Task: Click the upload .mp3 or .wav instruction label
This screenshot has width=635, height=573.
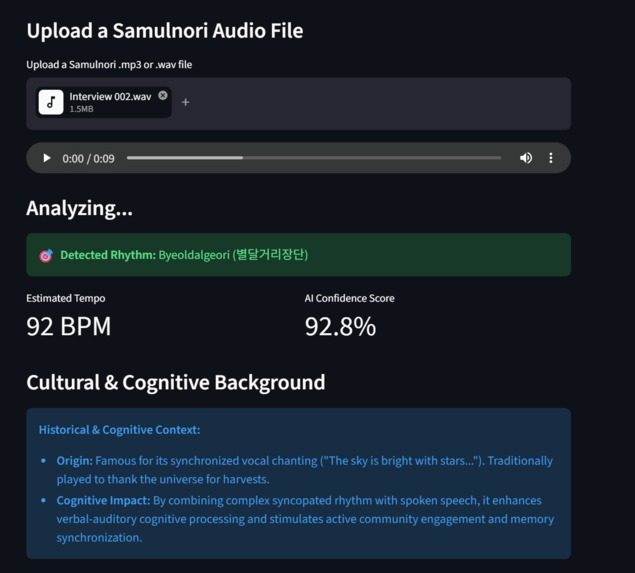Action: coord(109,65)
